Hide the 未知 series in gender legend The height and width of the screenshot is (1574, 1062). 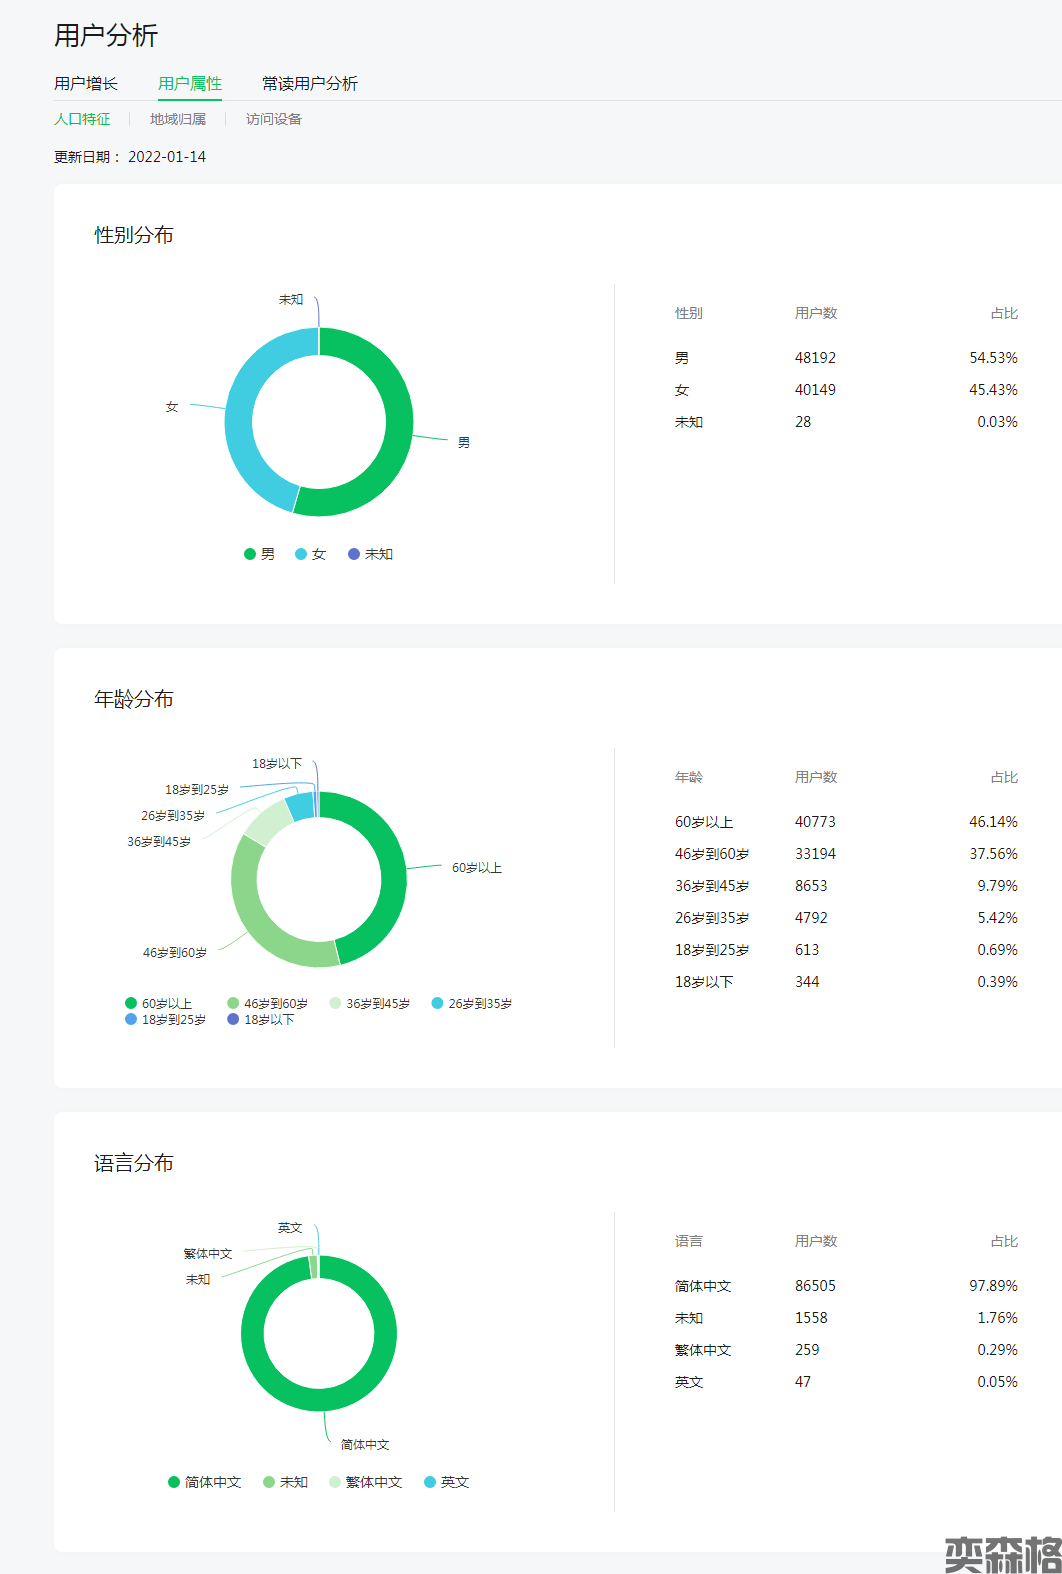click(x=370, y=554)
